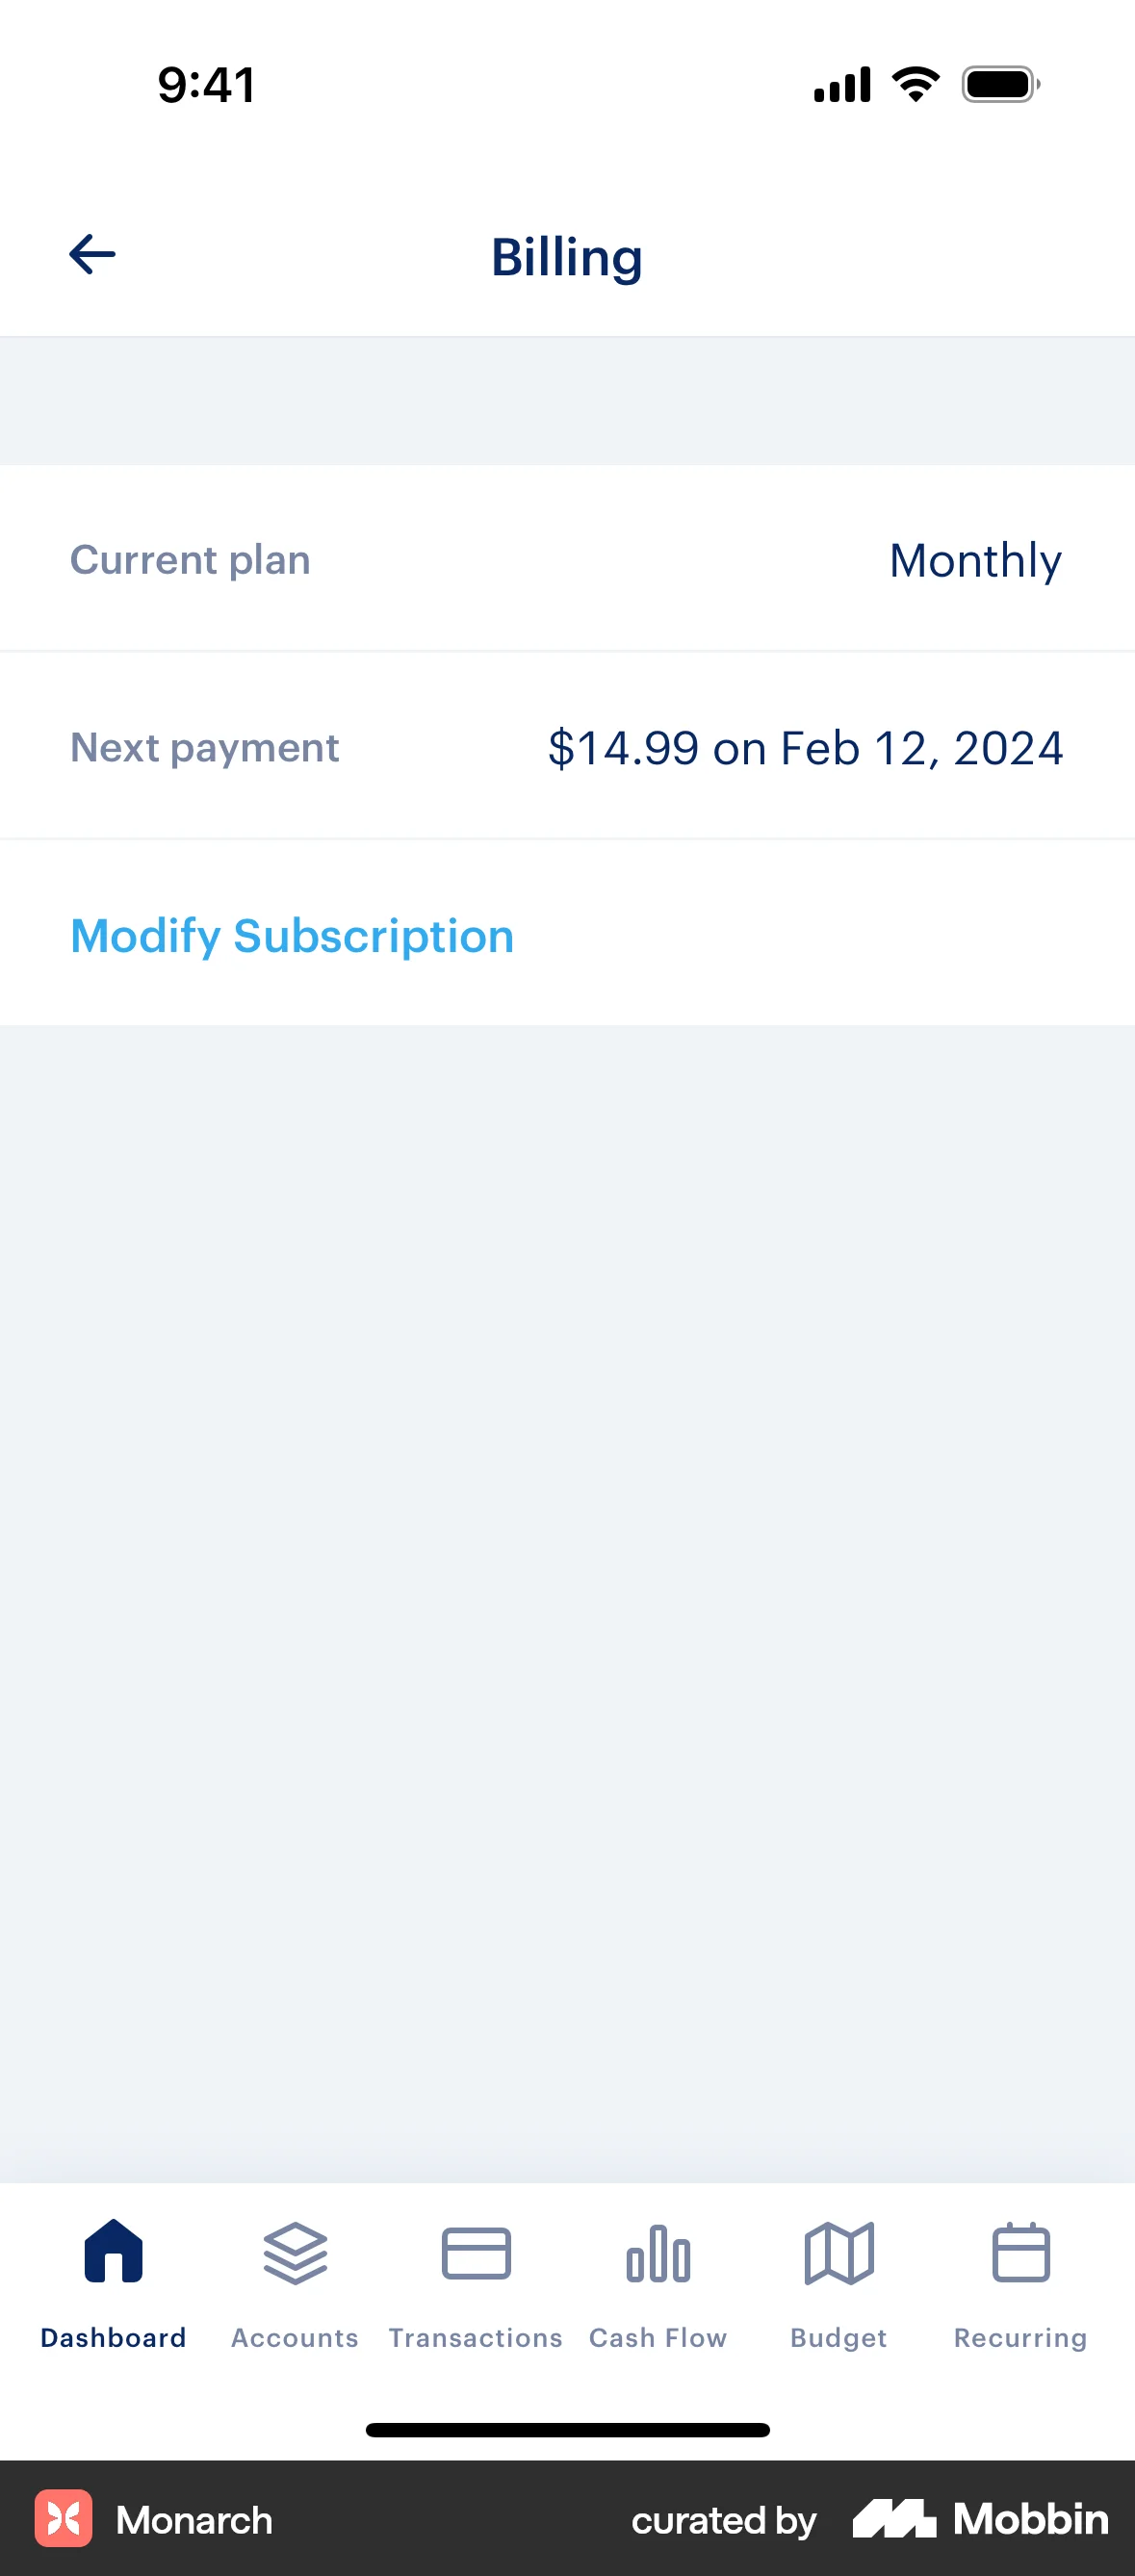Tap the Monarch logo icon

click(63, 2518)
